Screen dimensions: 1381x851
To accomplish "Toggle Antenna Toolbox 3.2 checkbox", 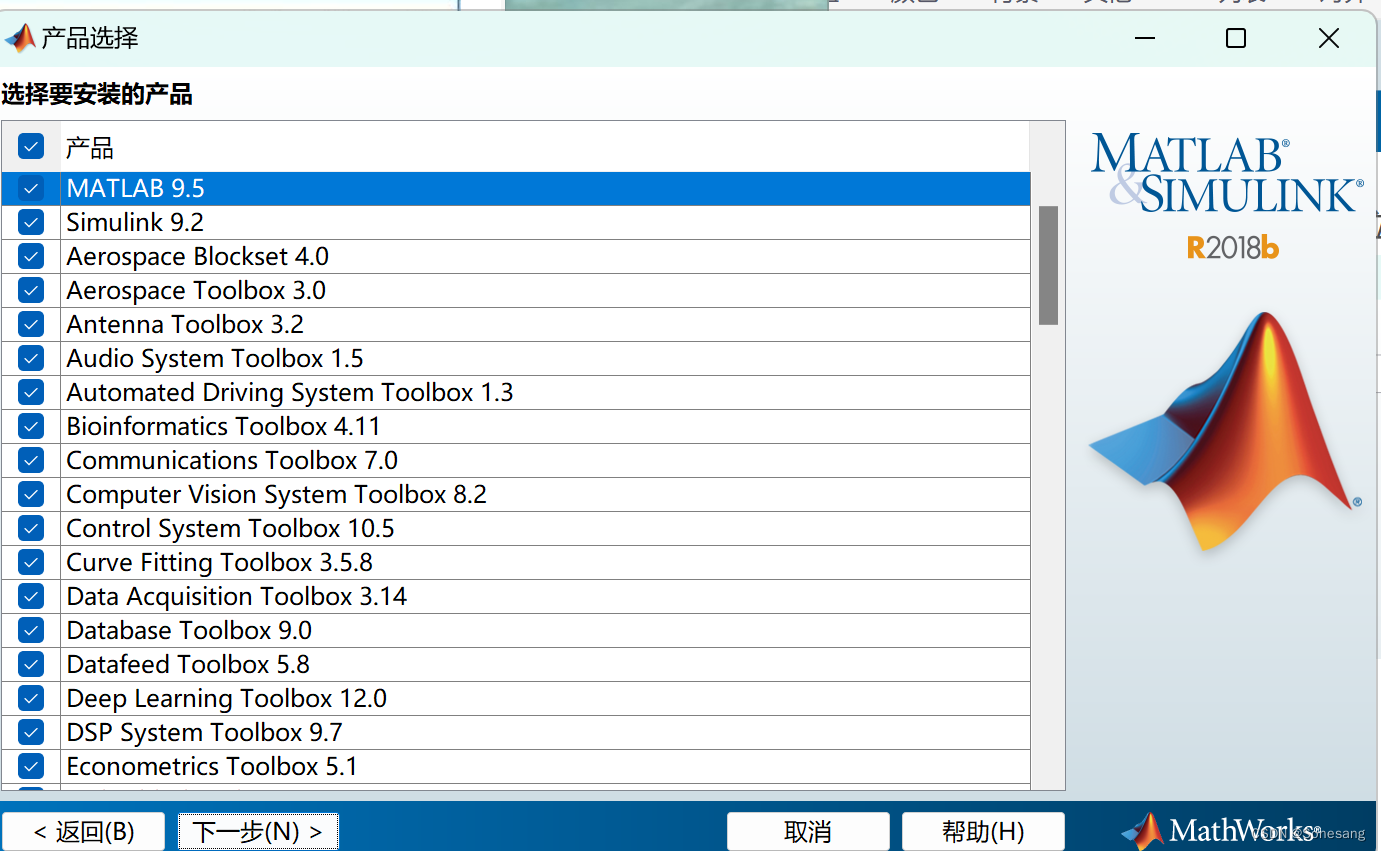I will click(31, 324).
